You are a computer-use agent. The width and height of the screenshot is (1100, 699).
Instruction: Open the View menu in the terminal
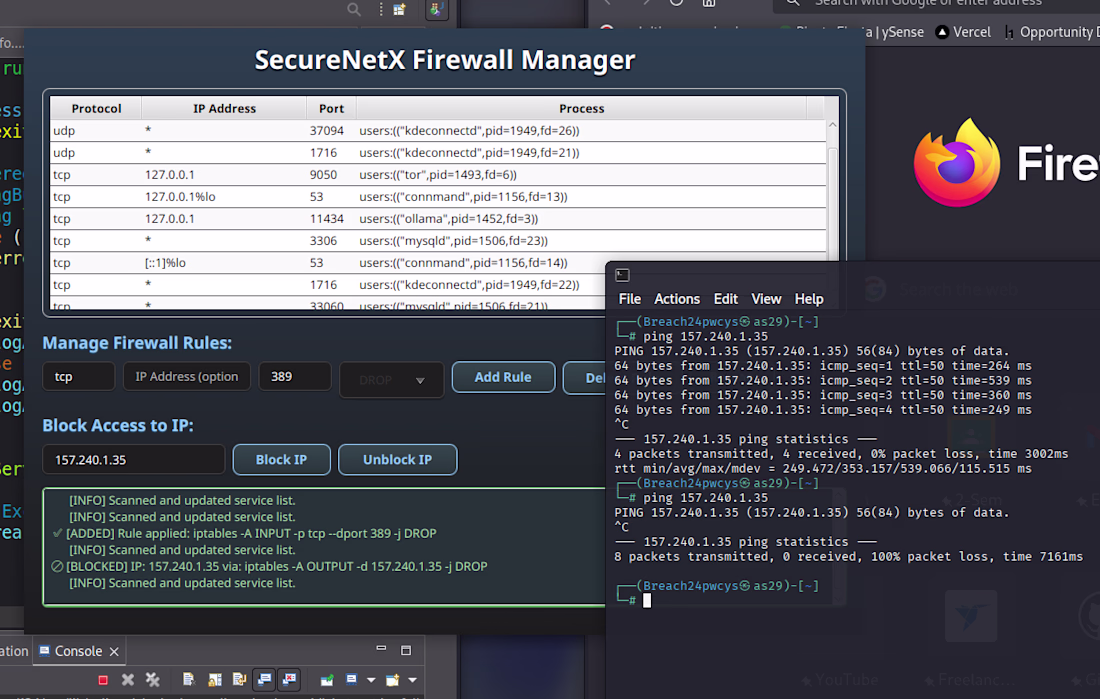(x=766, y=299)
